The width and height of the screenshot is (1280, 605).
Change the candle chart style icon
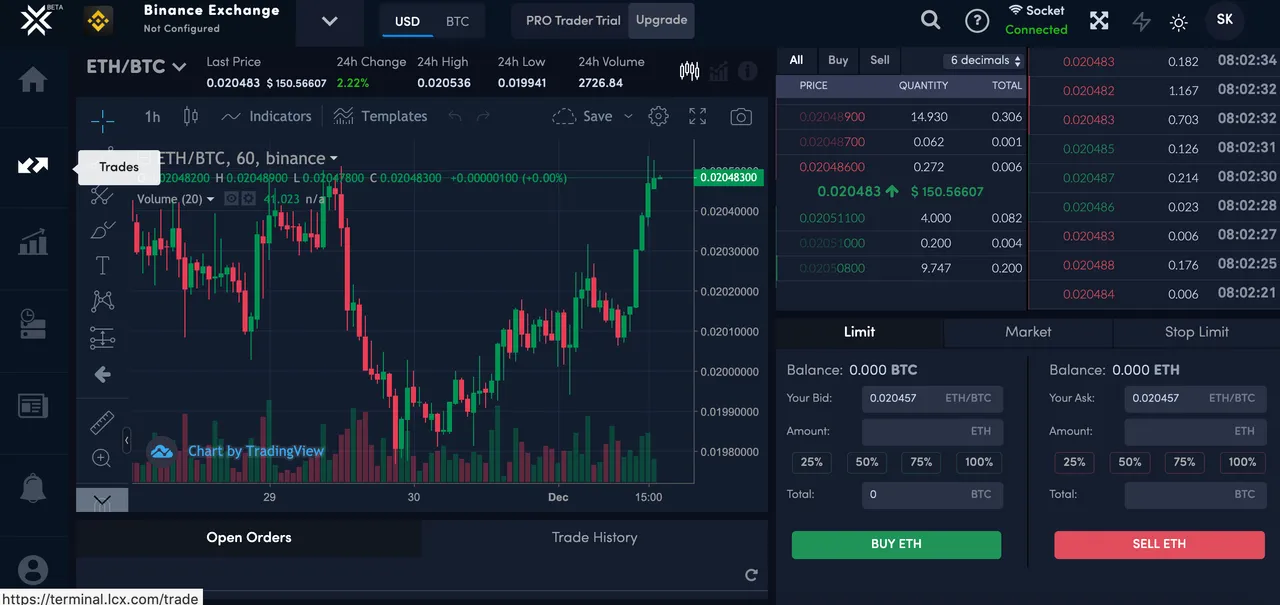point(191,116)
